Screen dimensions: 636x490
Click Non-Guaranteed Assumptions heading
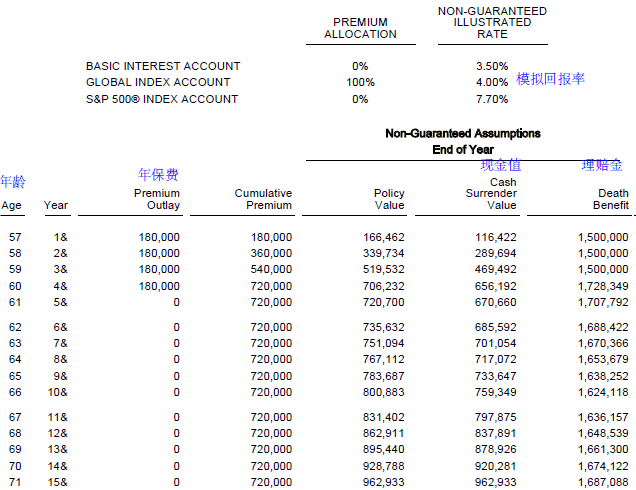click(463, 133)
